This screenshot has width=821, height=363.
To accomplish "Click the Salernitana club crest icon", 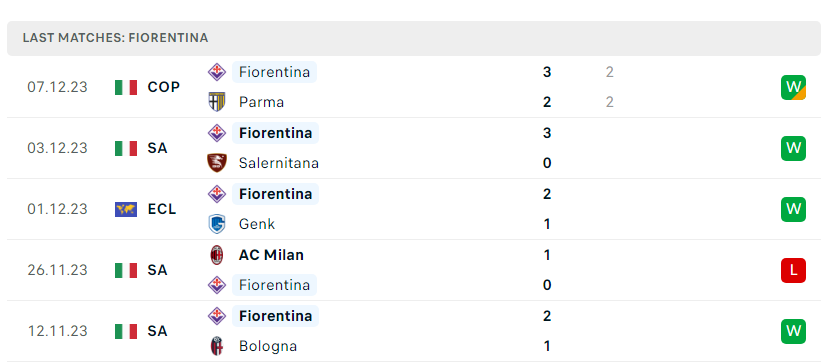I will 216,163.
